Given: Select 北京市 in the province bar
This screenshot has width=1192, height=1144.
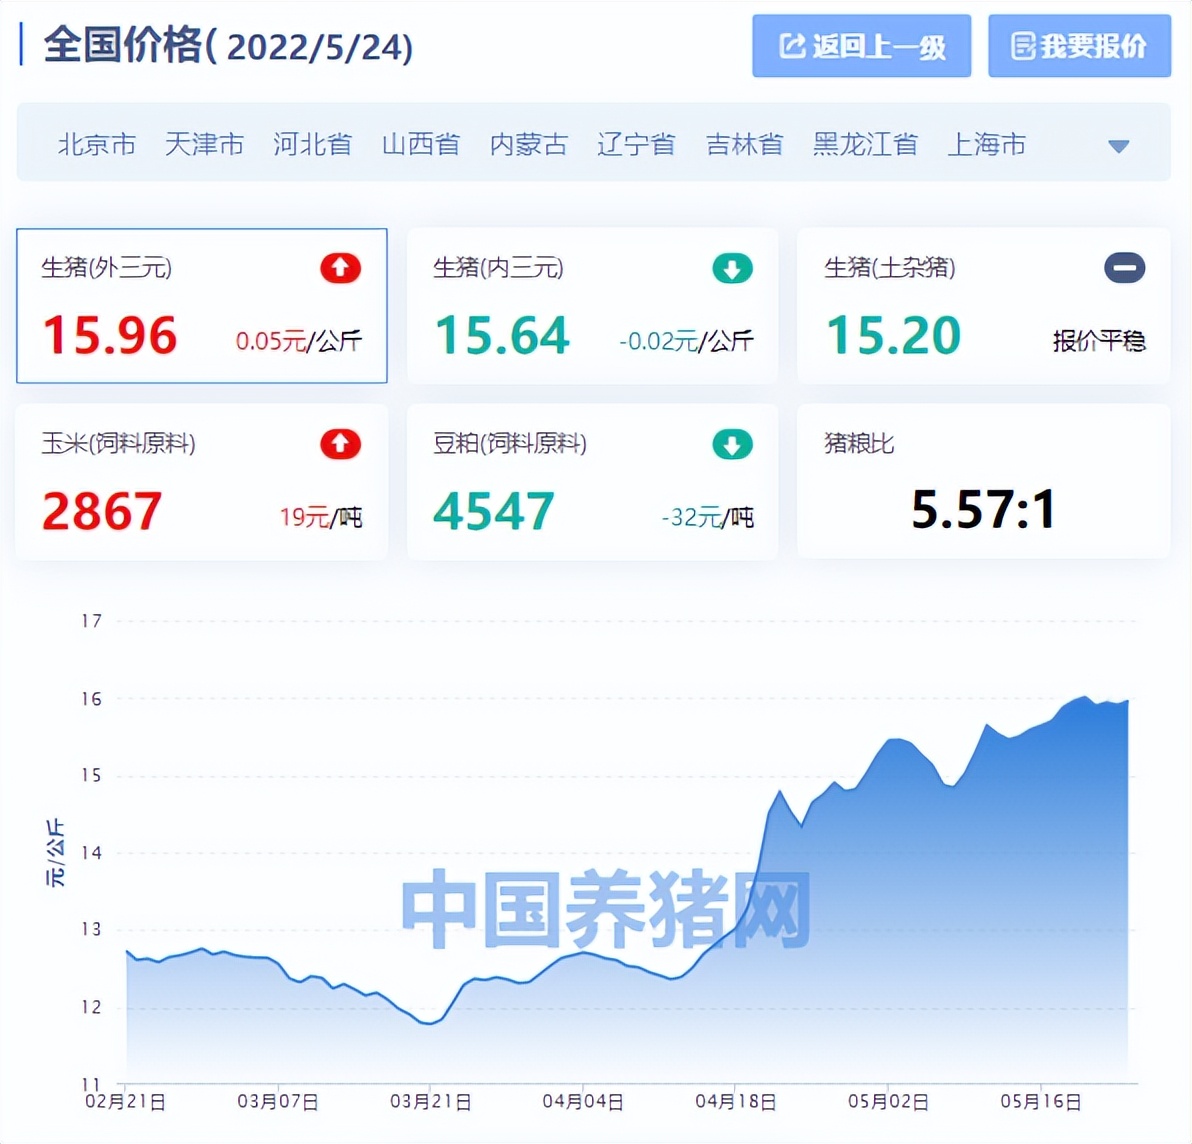Looking at the screenshot, I should point(97,145).
